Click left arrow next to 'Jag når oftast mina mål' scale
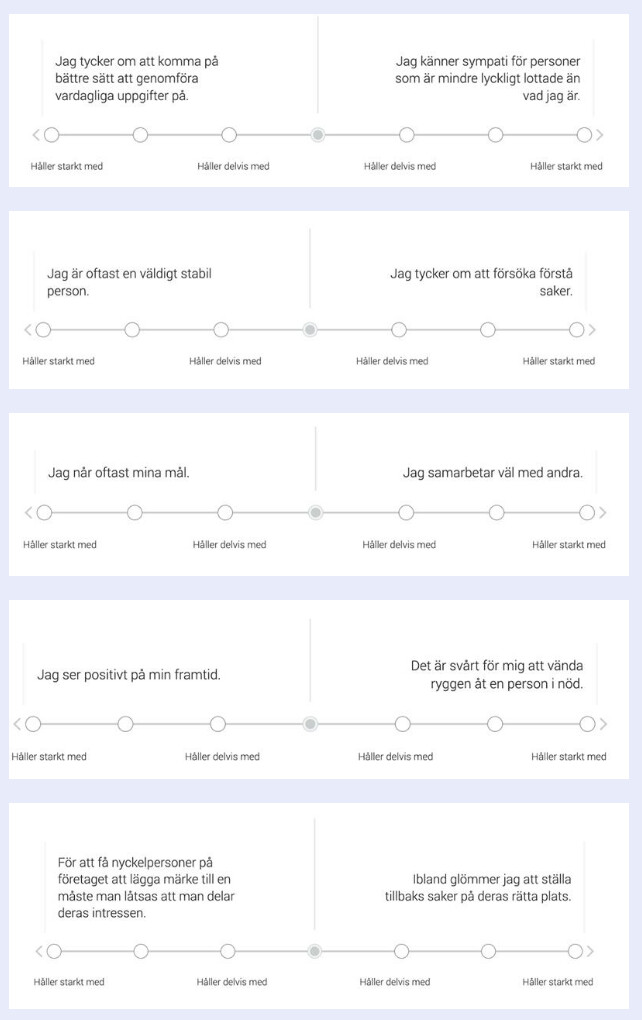This screenshot has width=642, height=1020. tap(28, 513)
